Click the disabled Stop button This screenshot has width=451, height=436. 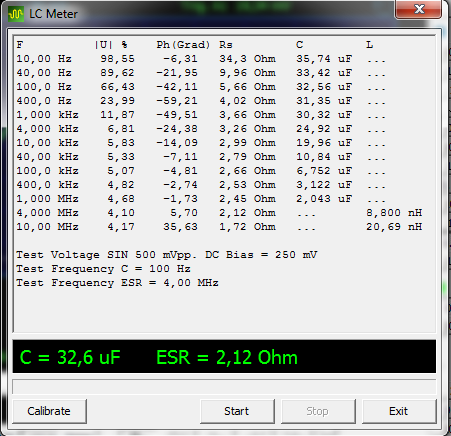click(x=318, y=411)
